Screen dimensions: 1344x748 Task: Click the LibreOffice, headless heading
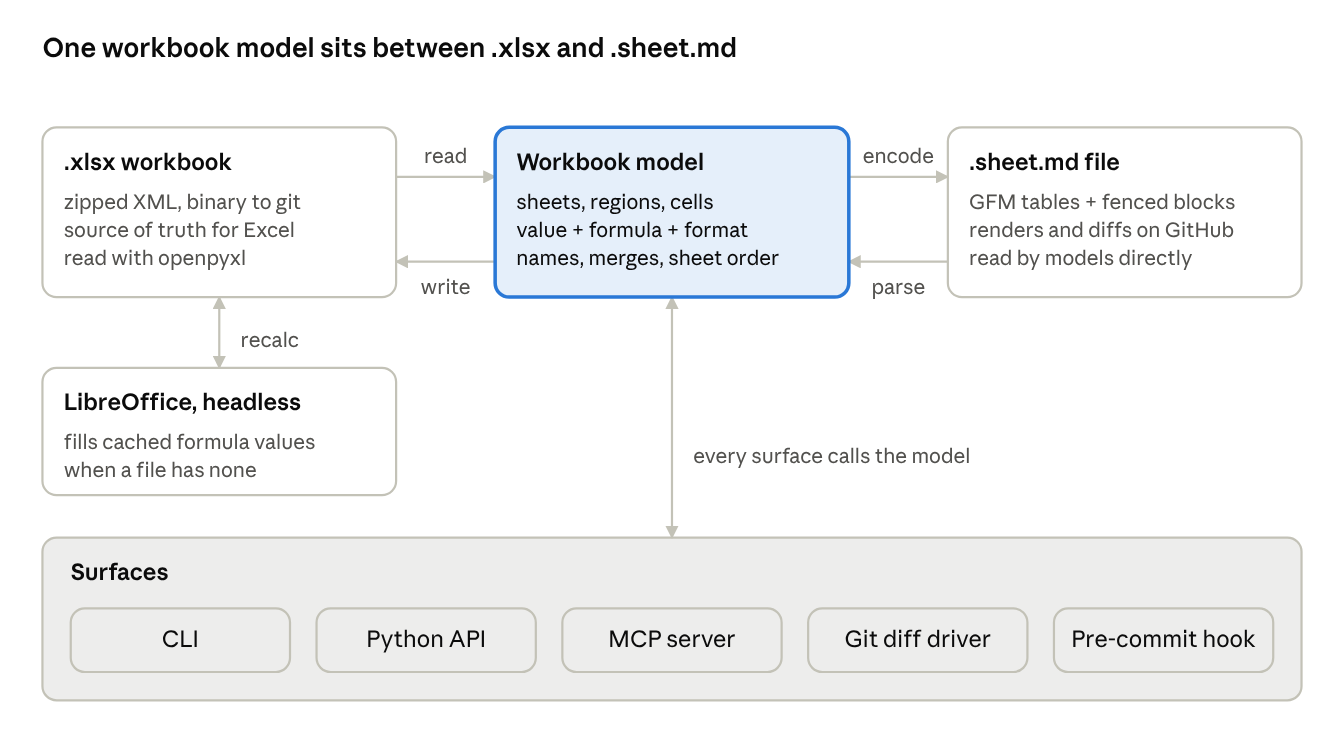(182, 403)
